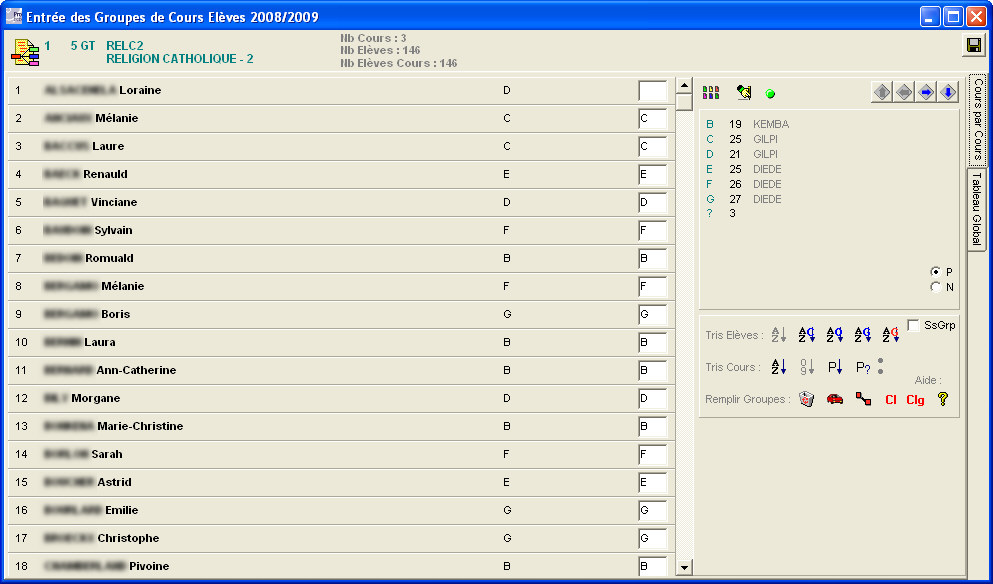
Task: Click the flashlight search icon
Action: pos(744,92)
